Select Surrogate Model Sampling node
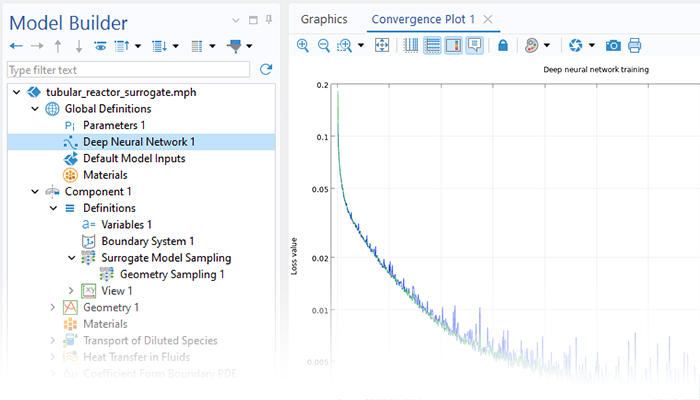The image size is (700, 400). (166, 258)
